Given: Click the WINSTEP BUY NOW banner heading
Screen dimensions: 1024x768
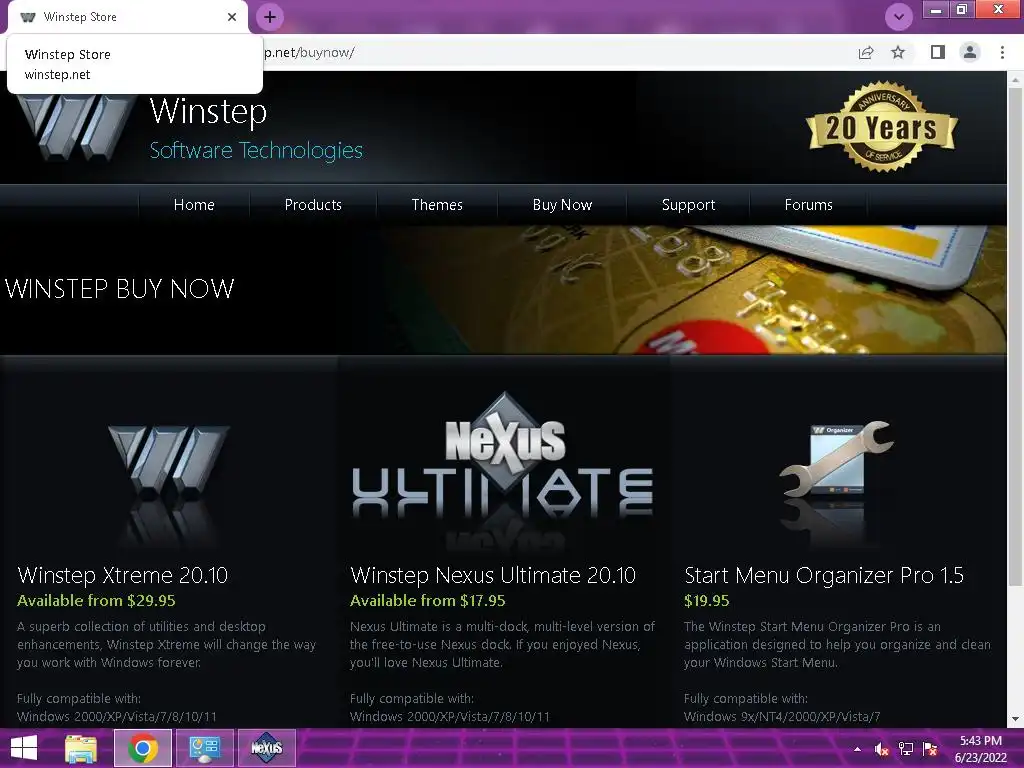Looking at the screenshot, I should pyautogui.click(x=120, y=289).
